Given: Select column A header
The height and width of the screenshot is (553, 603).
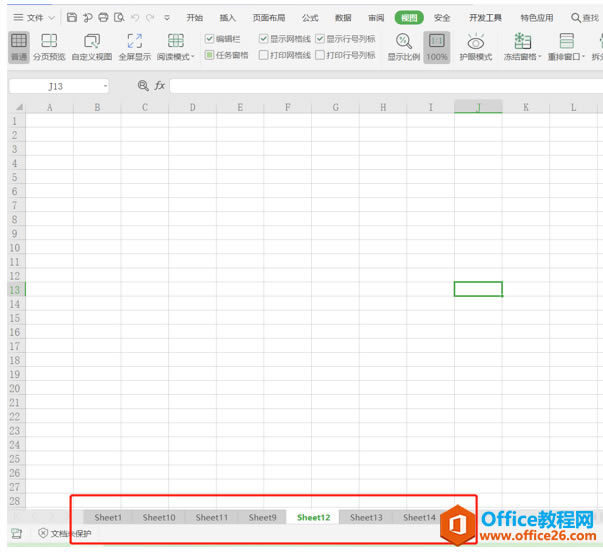Looking at the screenshot, I should tap(50, 107).
